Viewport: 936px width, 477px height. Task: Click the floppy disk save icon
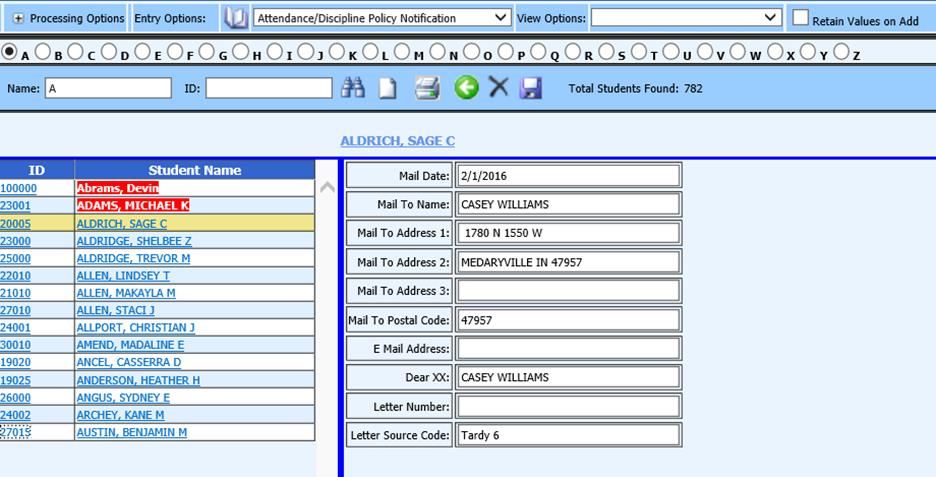(531, 88)
